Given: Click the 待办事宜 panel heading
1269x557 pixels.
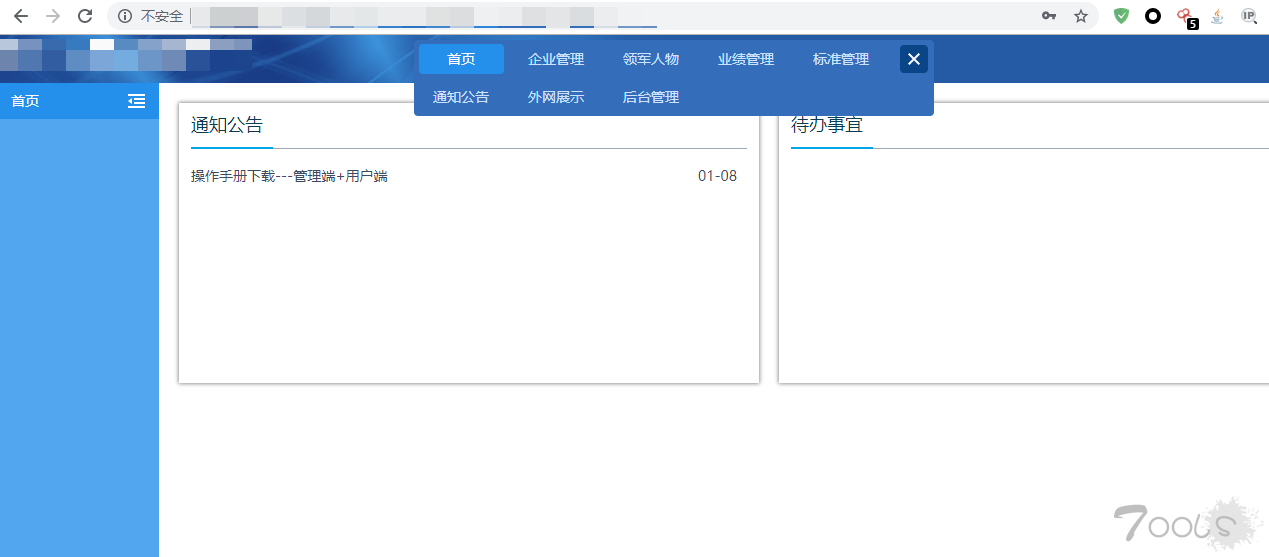Looking at the screenshot, I should pos(827,125).
